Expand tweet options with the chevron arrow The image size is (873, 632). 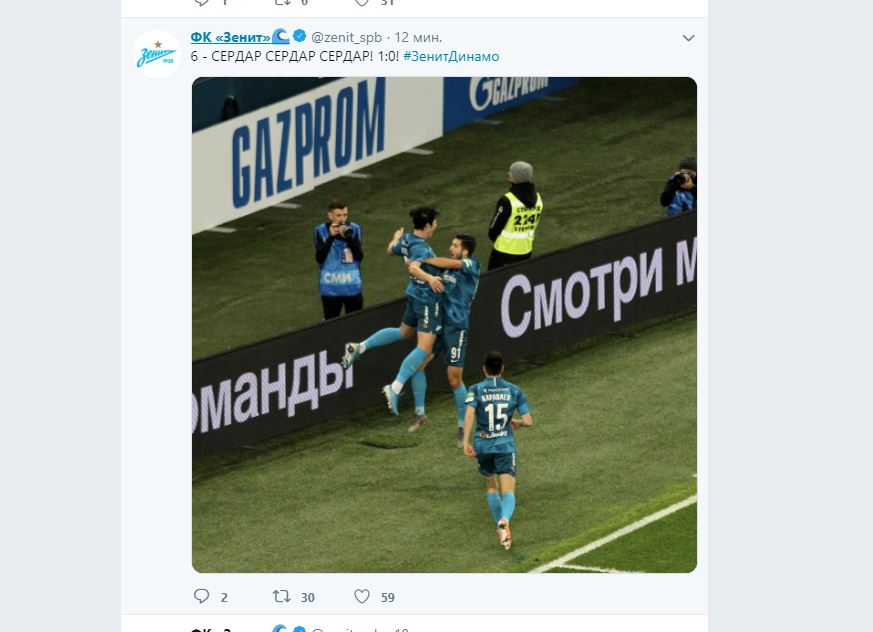[x=689, y=38]
